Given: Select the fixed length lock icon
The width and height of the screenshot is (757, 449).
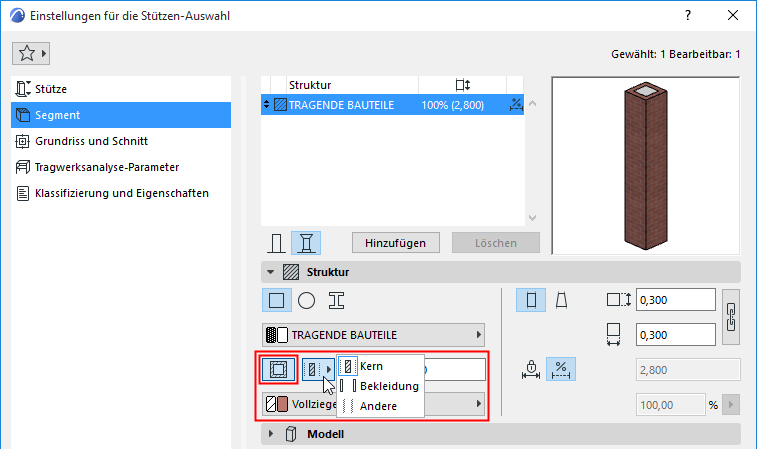Looking at the screenshot, I should pos(531,369).
